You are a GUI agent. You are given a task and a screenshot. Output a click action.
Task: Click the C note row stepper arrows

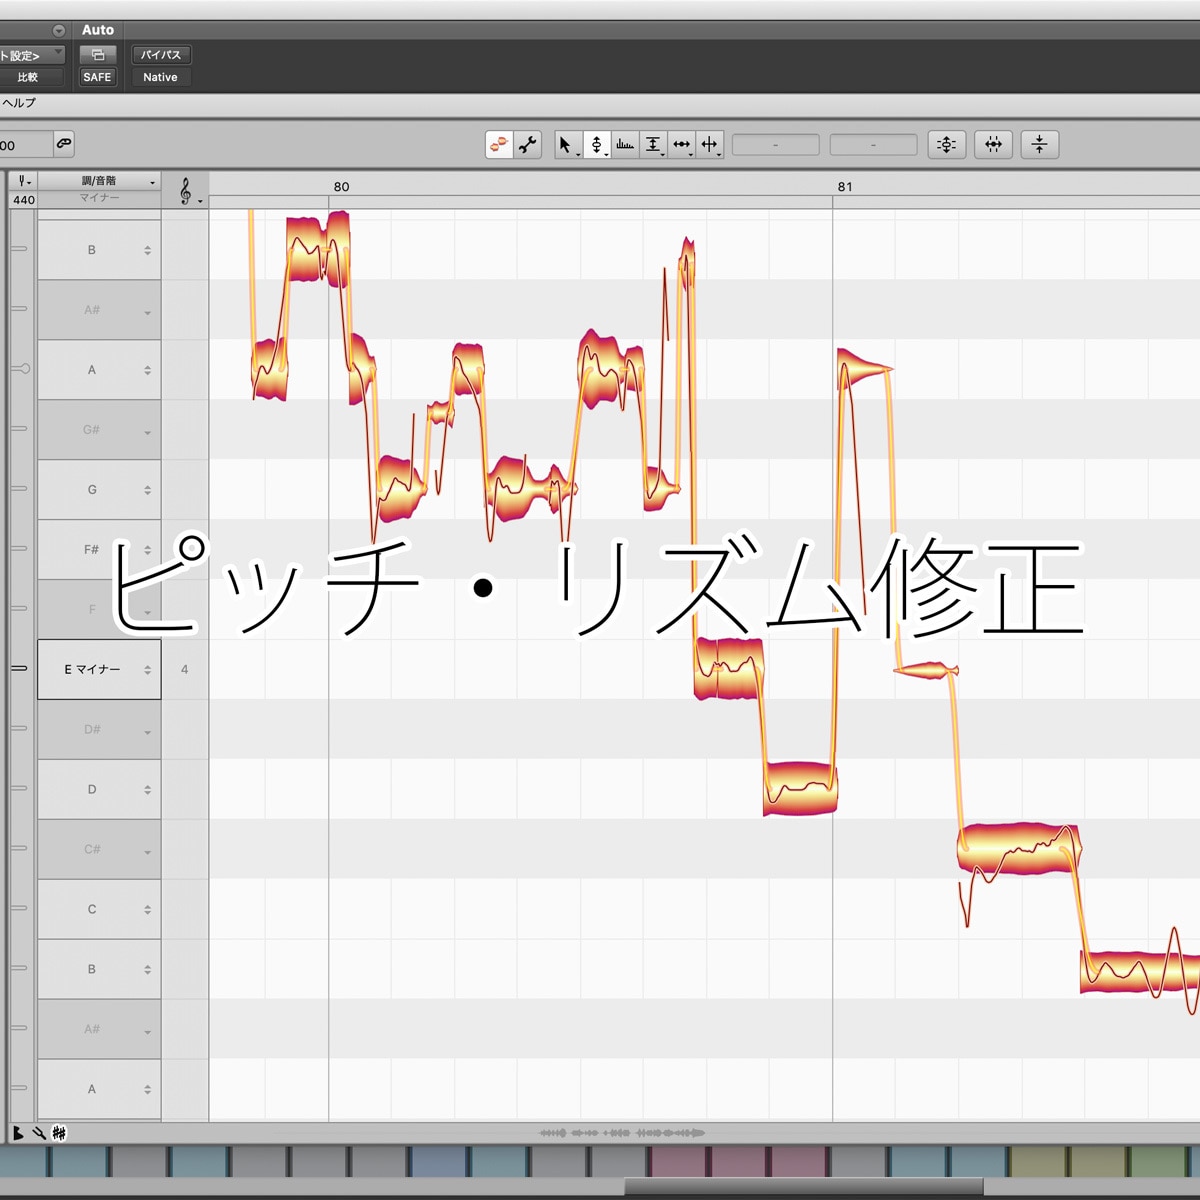[x=148, y=910]
